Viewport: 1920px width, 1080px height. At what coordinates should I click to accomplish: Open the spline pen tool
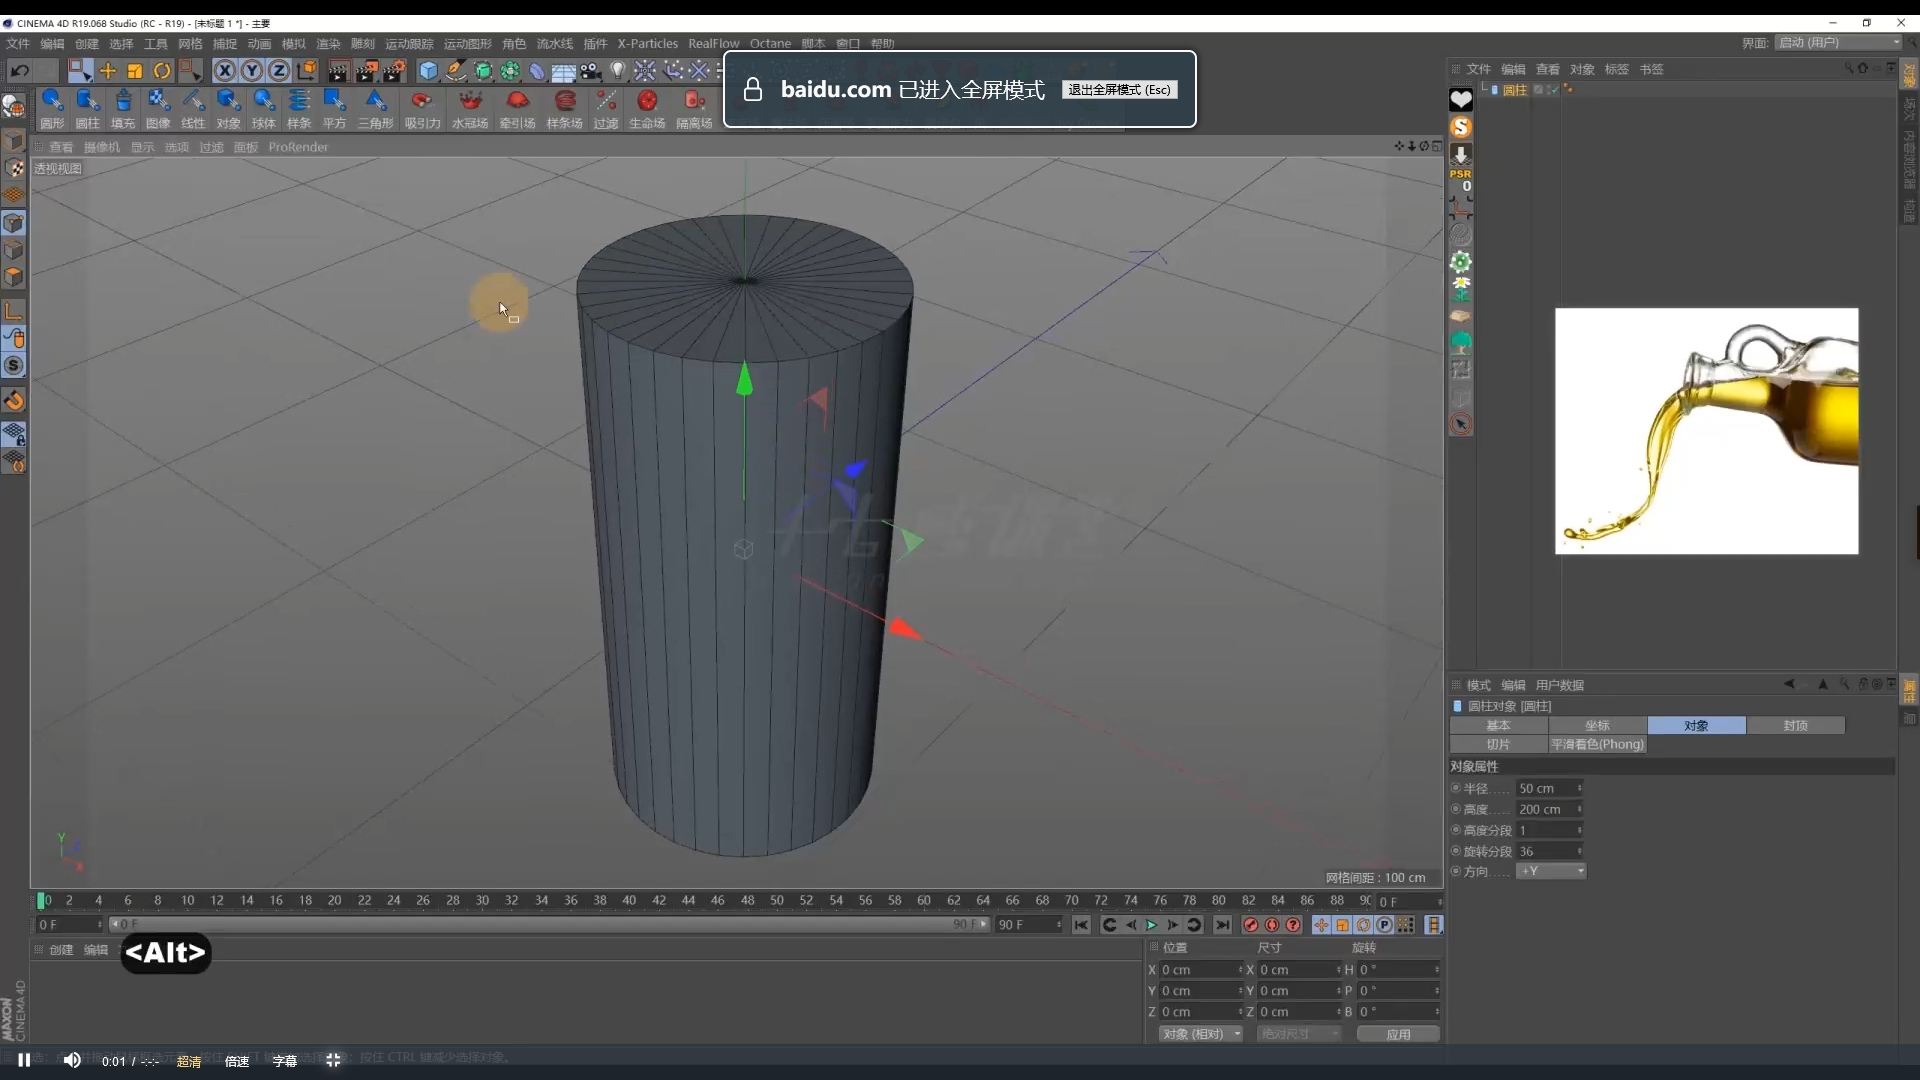pyautogui.click(x=456, y=71)
